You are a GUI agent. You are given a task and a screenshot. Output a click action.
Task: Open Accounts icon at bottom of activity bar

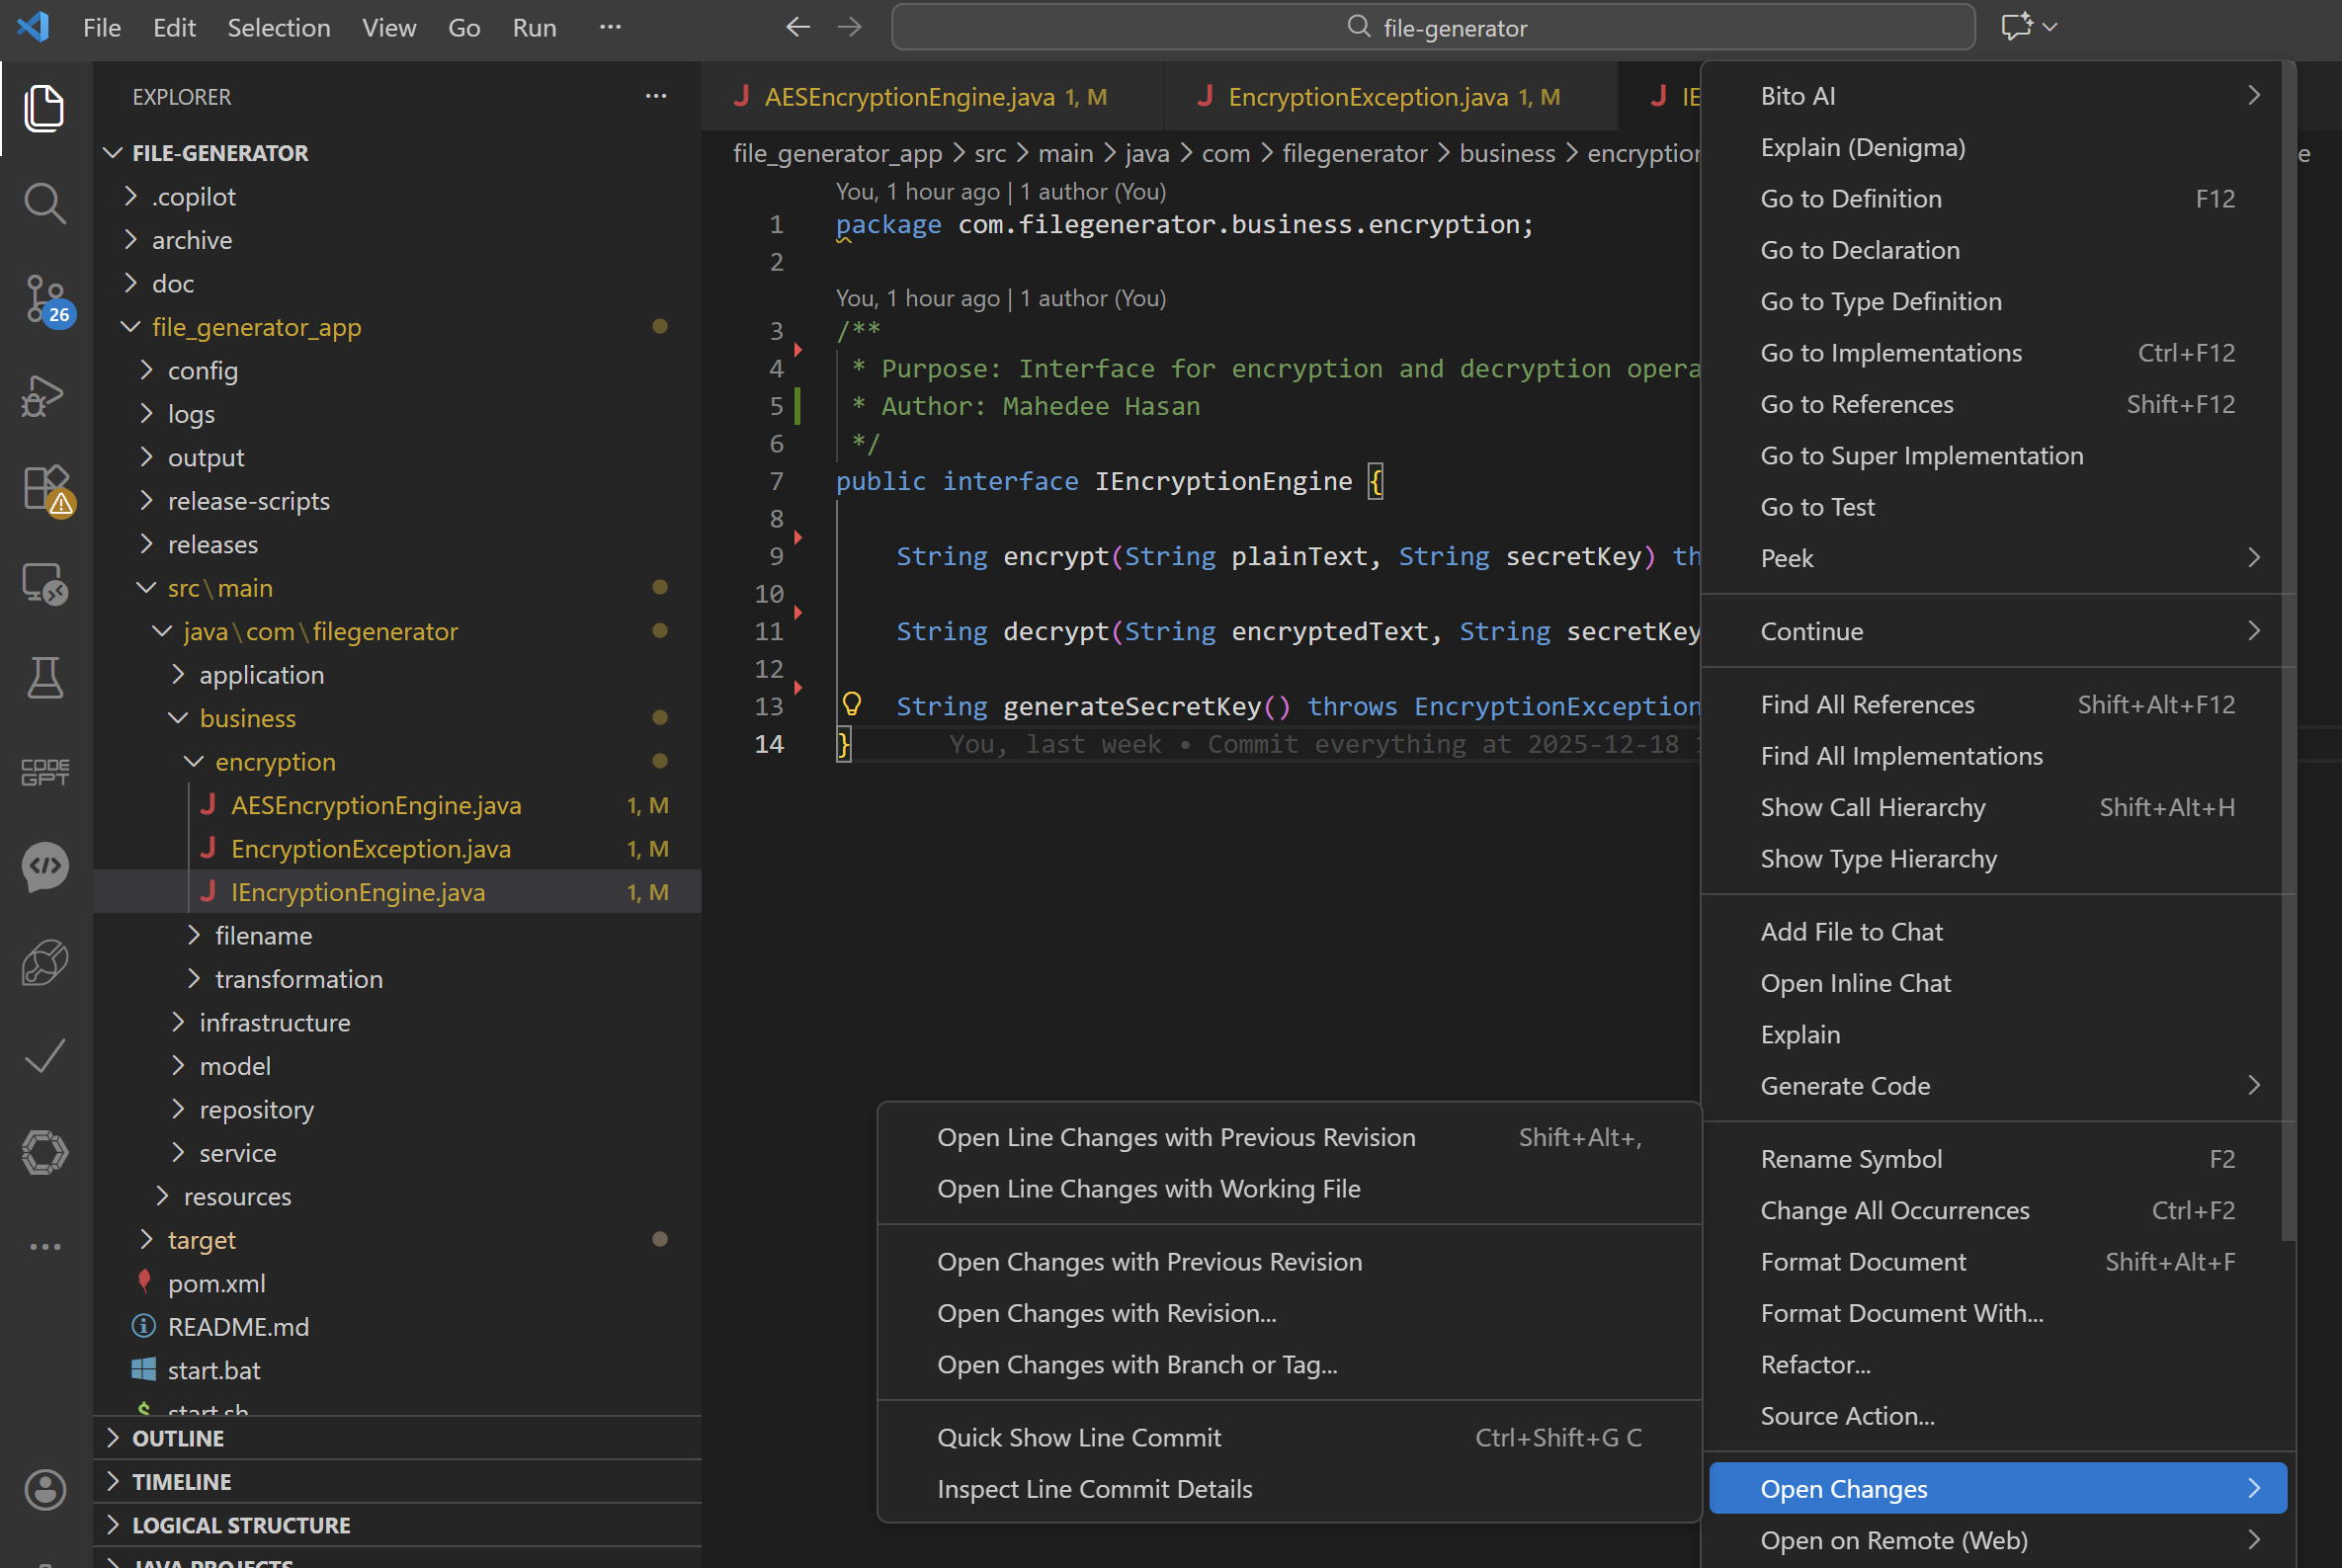(44, 1489)
